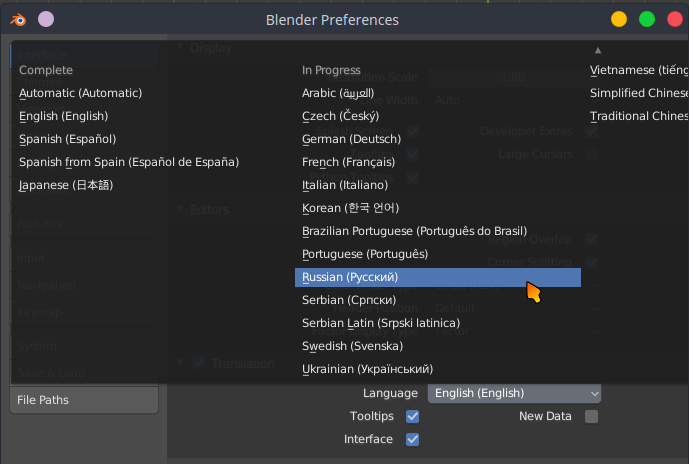Toggle the Interface translation checkbox
Screen dimensions: 689x464
[x=413, y=439]
